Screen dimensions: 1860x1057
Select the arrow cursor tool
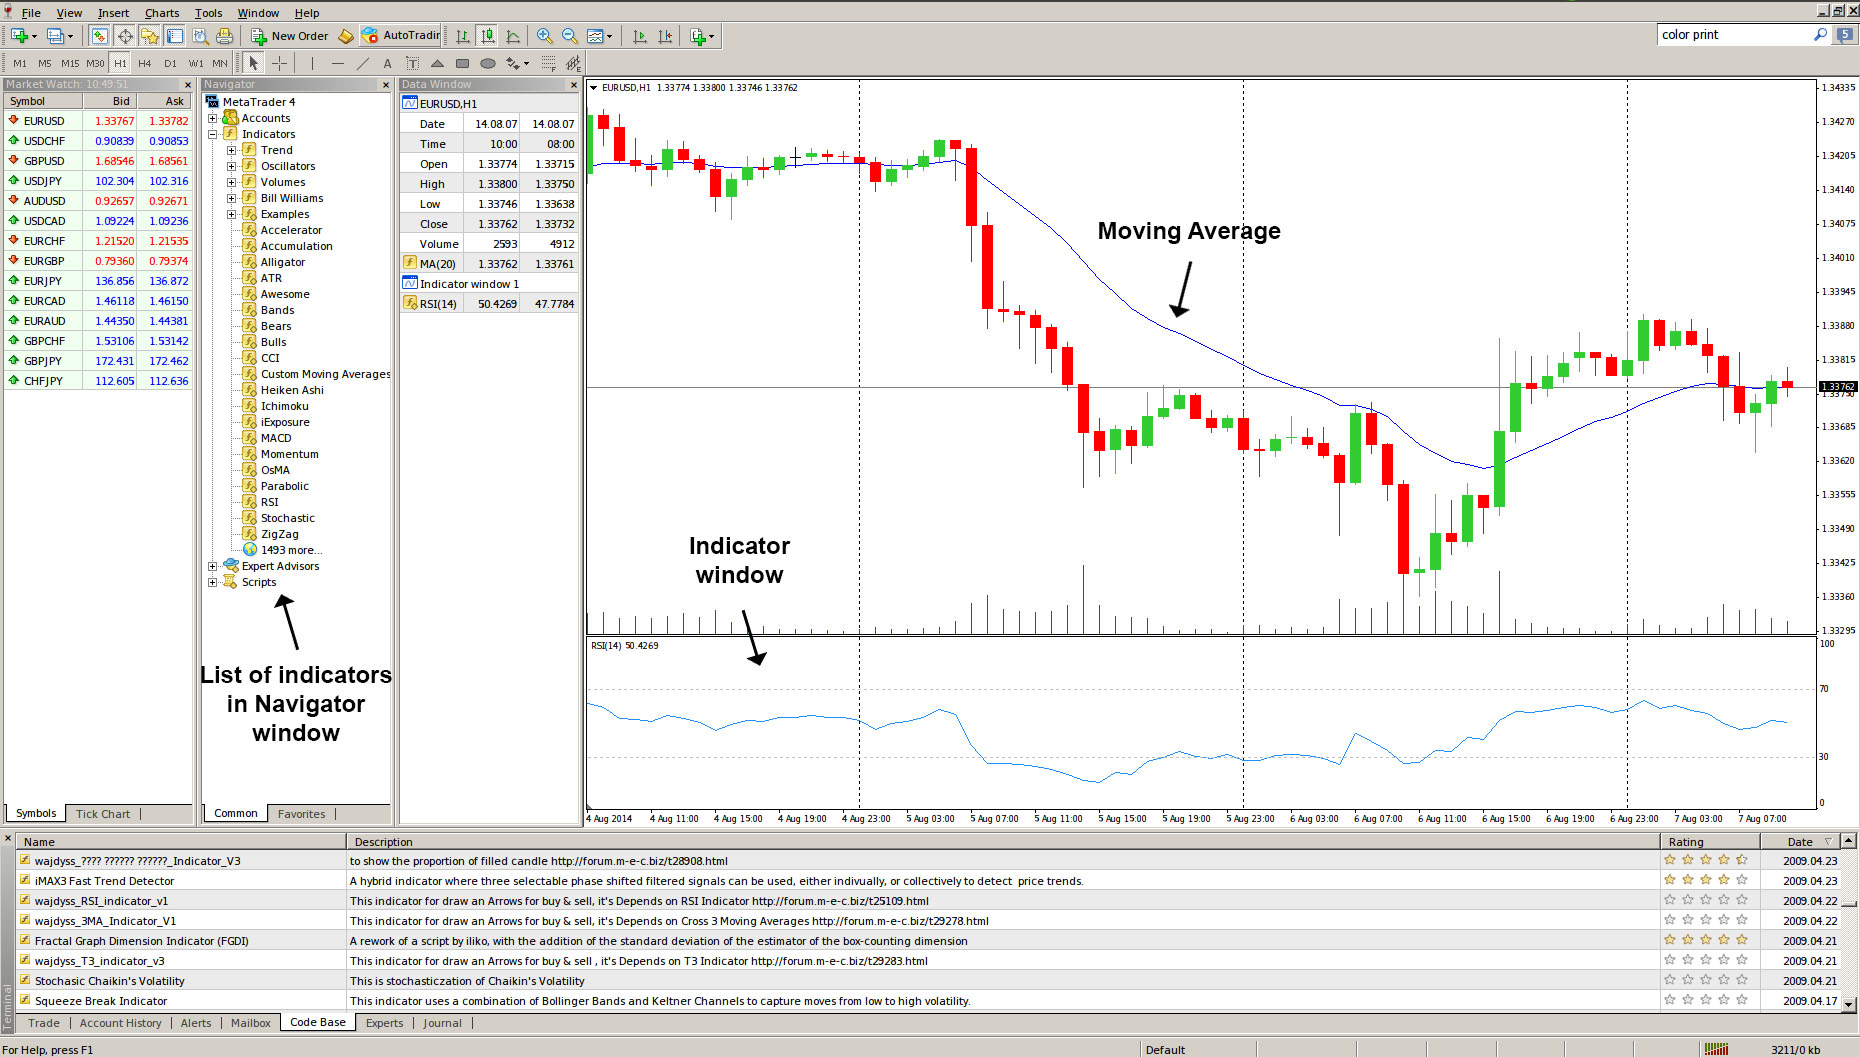(x=253, y=63)
